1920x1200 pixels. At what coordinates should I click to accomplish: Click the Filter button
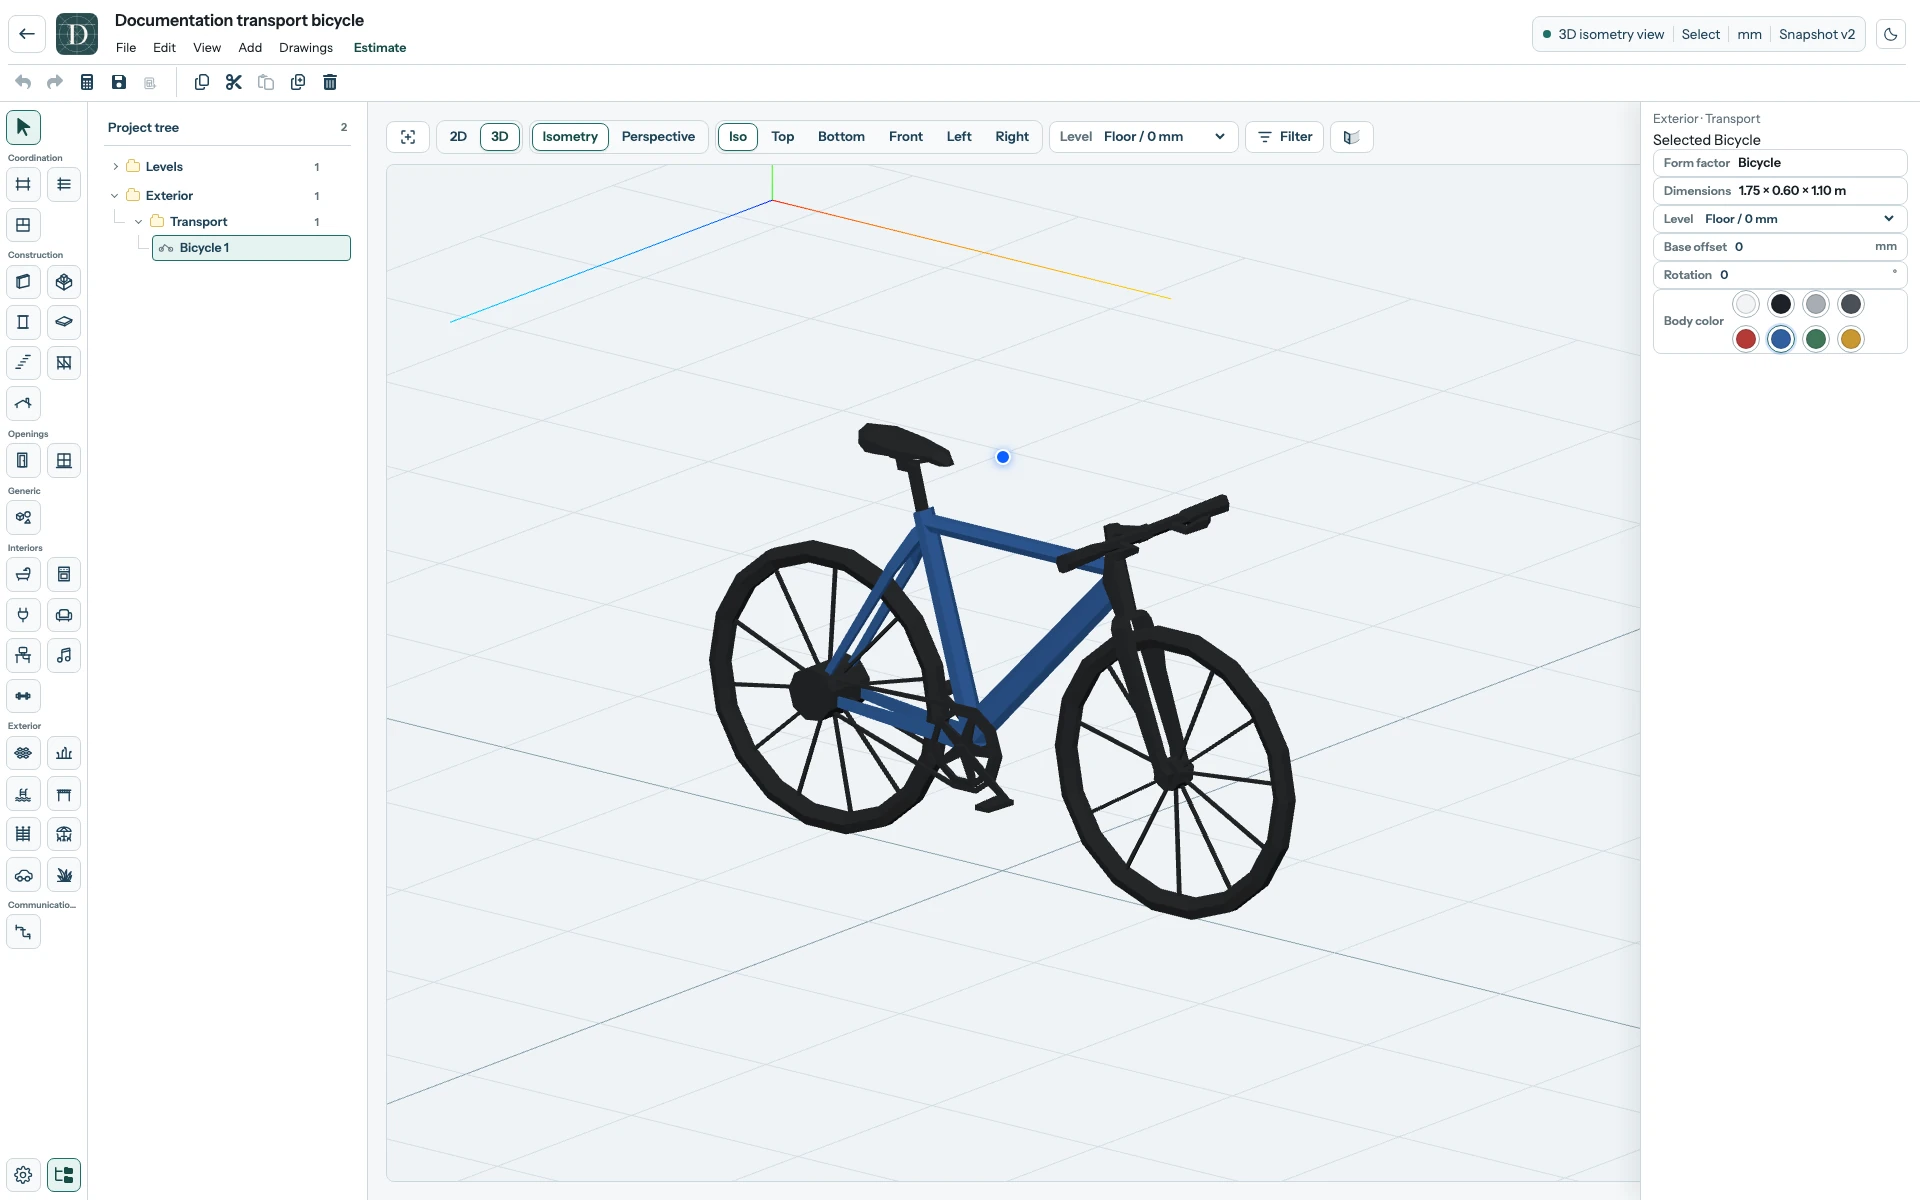point(1285,137)
